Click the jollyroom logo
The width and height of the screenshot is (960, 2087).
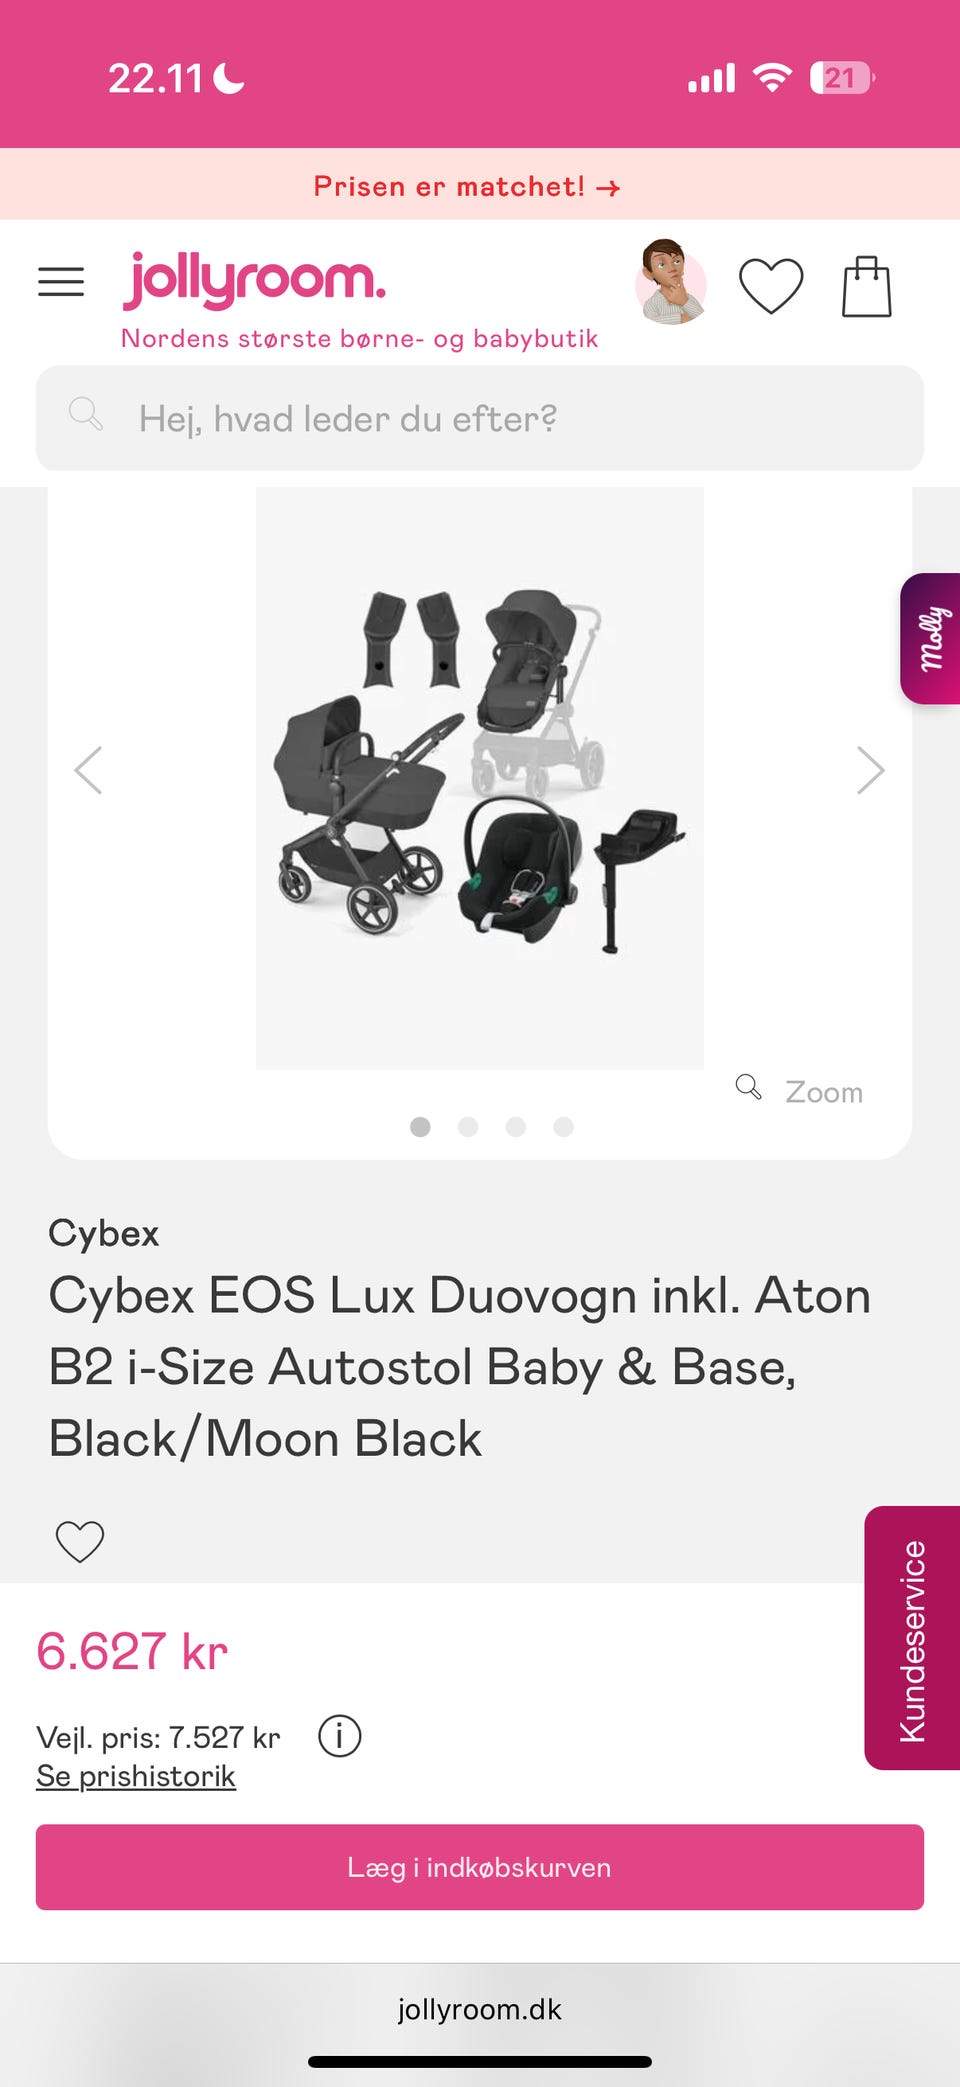pyautogui.click(x=255, y=280)
